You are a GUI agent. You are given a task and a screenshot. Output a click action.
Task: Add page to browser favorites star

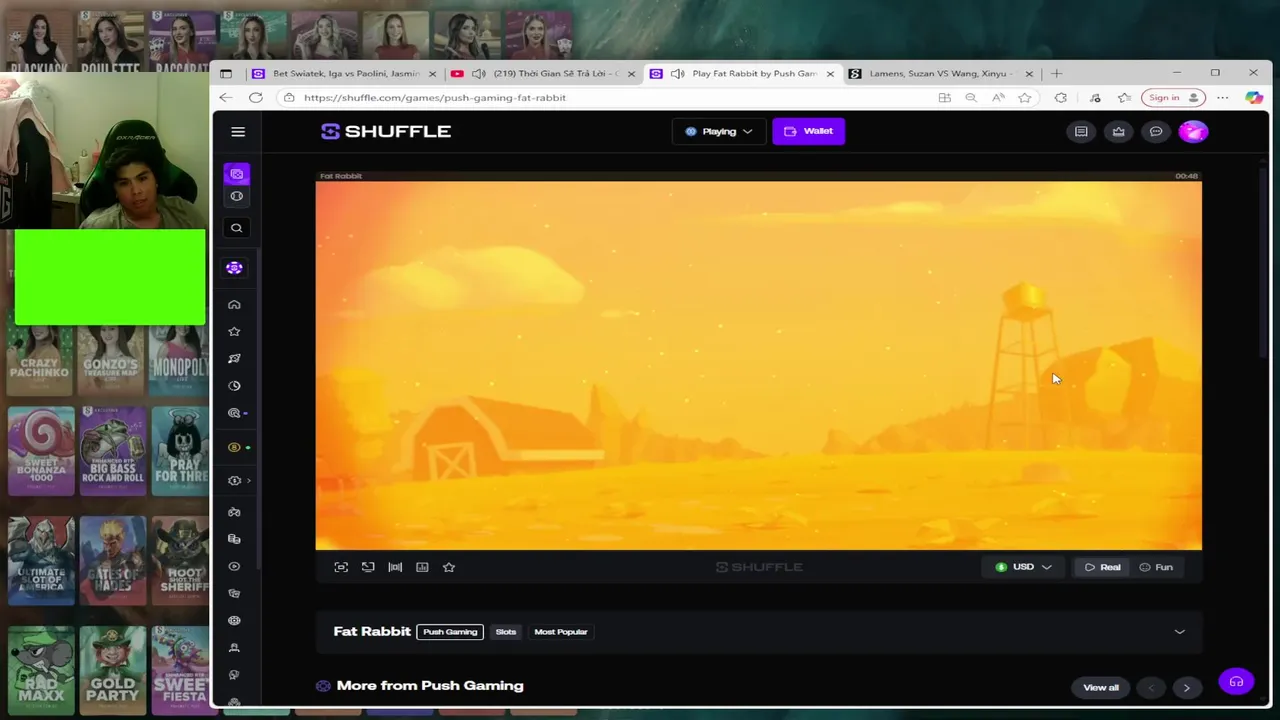point(1025,98)
